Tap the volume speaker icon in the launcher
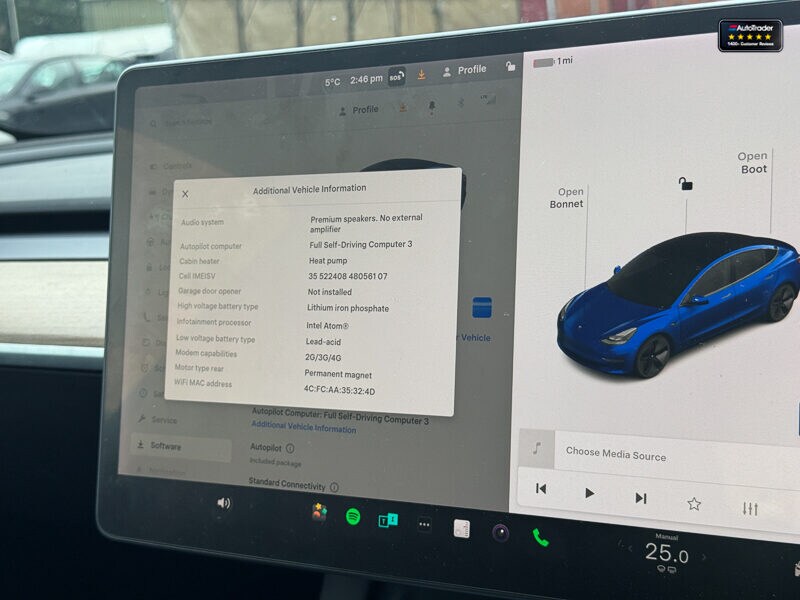 pos(224,503)
